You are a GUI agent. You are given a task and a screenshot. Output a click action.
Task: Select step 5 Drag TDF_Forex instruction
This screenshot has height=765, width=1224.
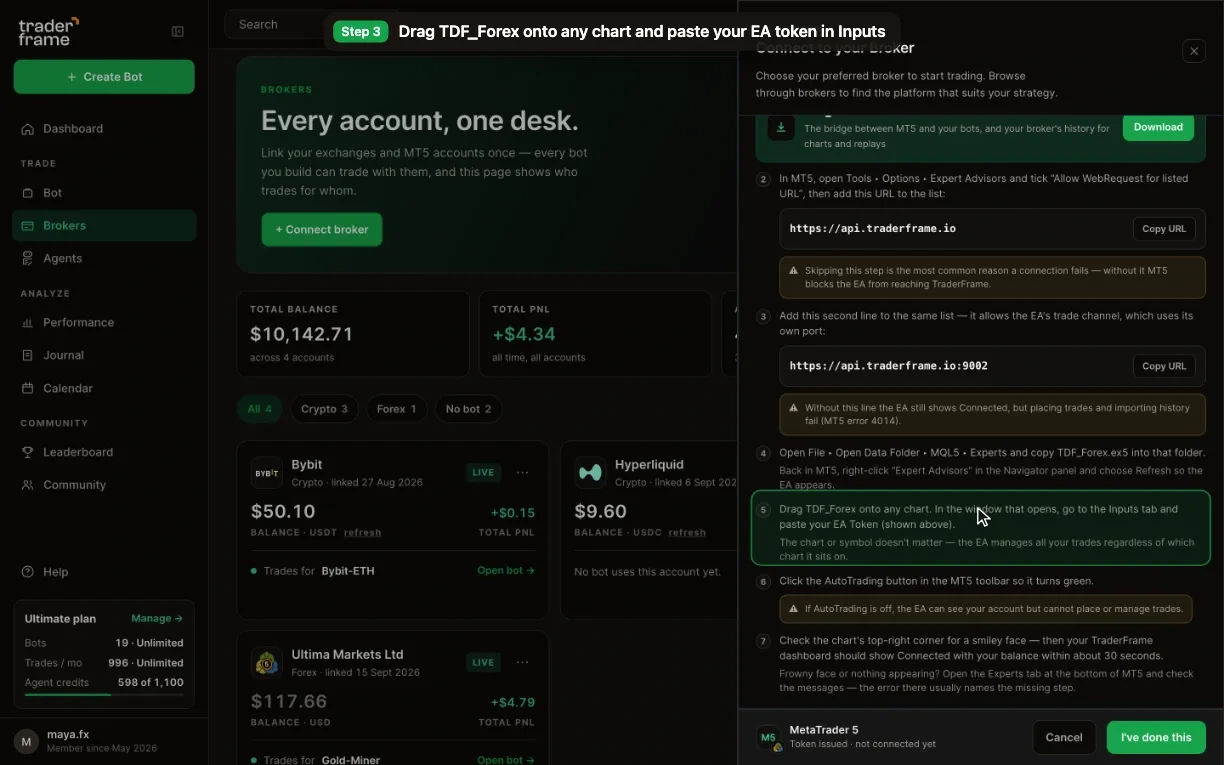981,528
